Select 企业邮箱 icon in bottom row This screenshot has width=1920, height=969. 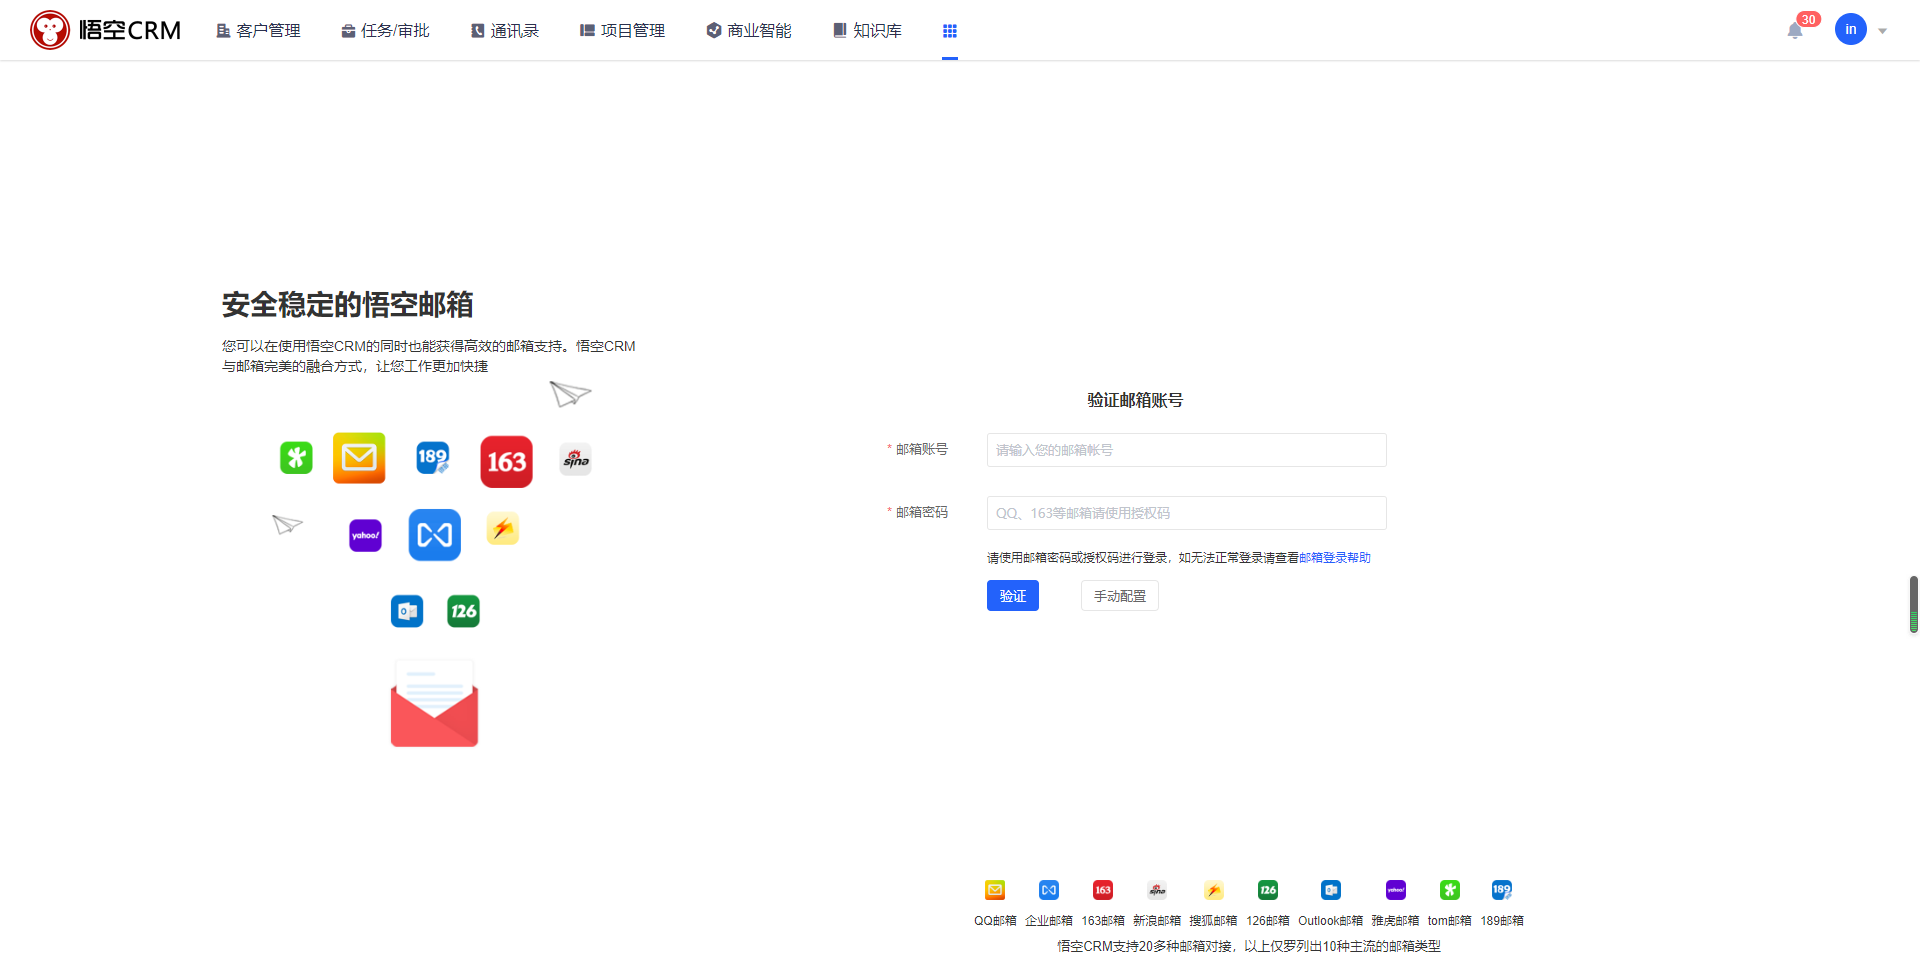point(1049,890)
